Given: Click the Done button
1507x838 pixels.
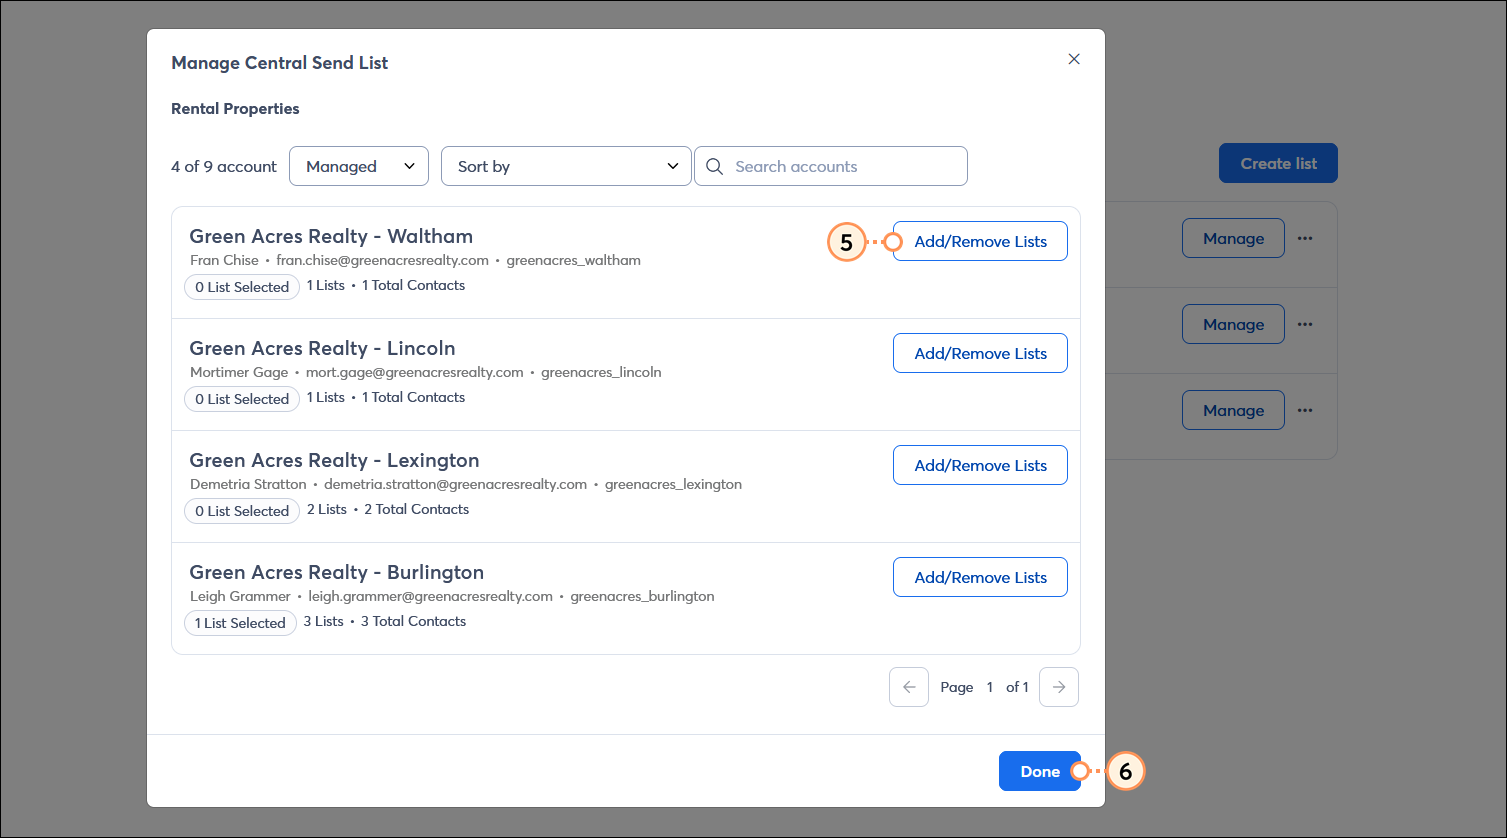Looking at the screenshot, I should pyautogui.click(x=1040, y=771).
